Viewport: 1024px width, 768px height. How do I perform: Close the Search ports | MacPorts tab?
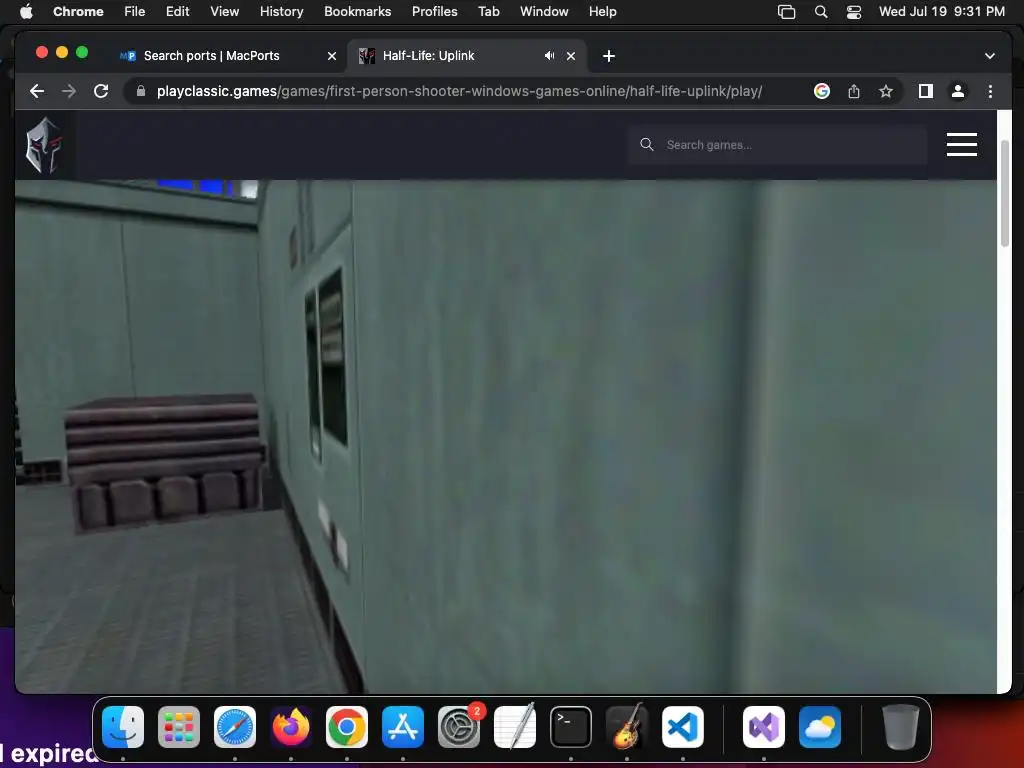coord(332,56)
